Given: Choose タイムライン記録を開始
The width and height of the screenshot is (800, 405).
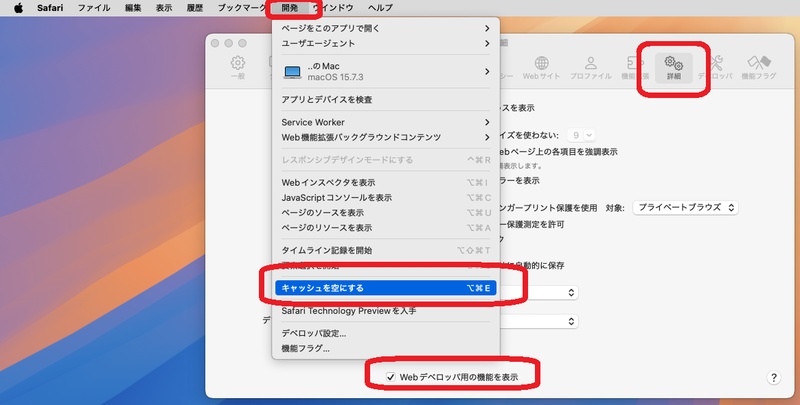Looking at the screenshot, I should (x=386, y=250).
